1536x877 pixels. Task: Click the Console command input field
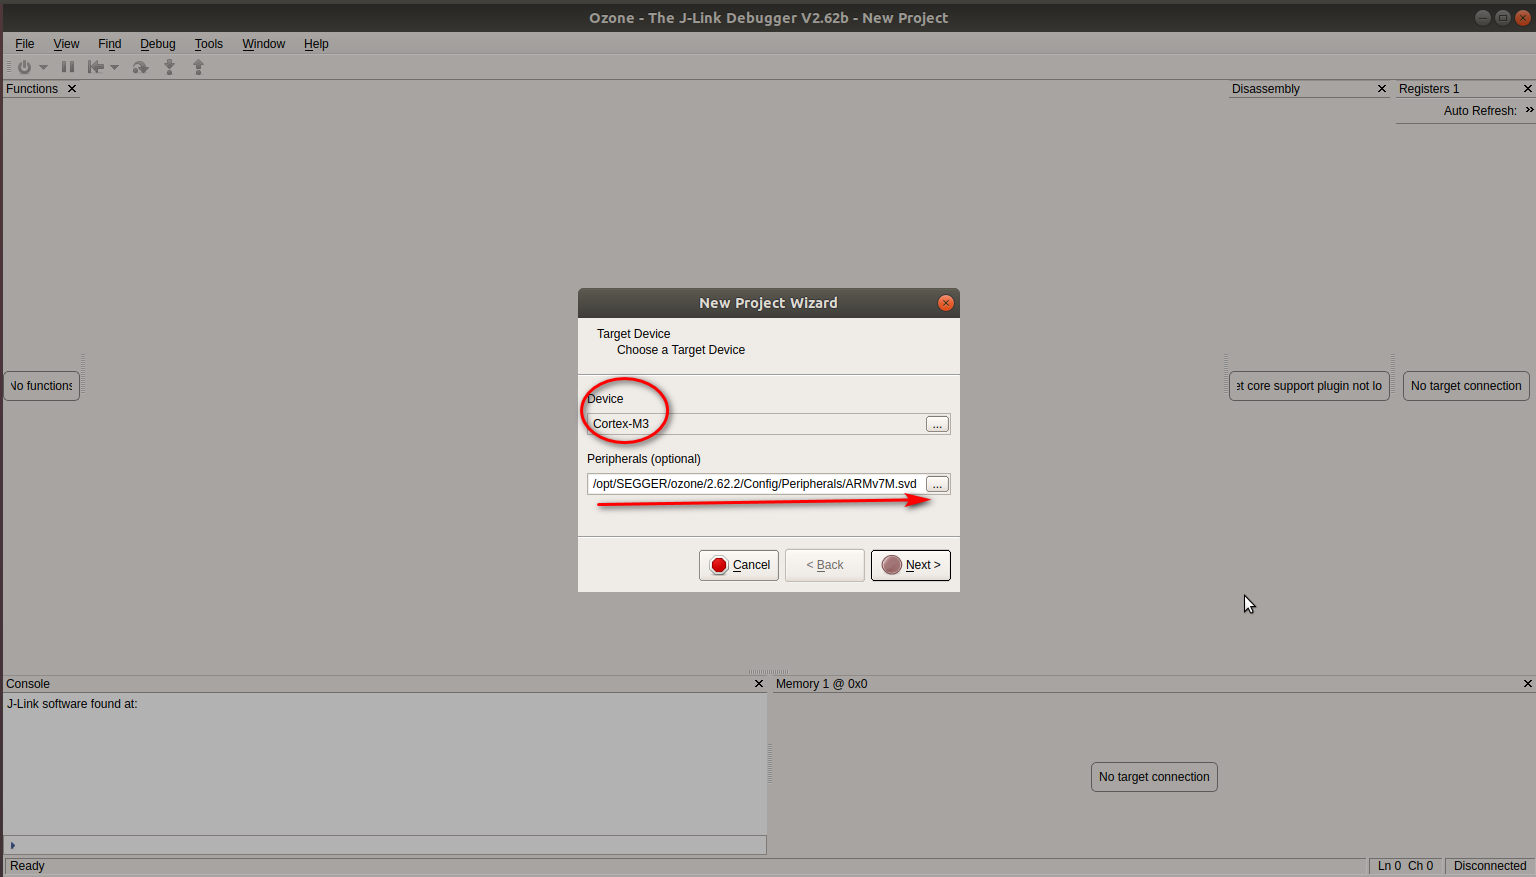click(x=385, y=845)
